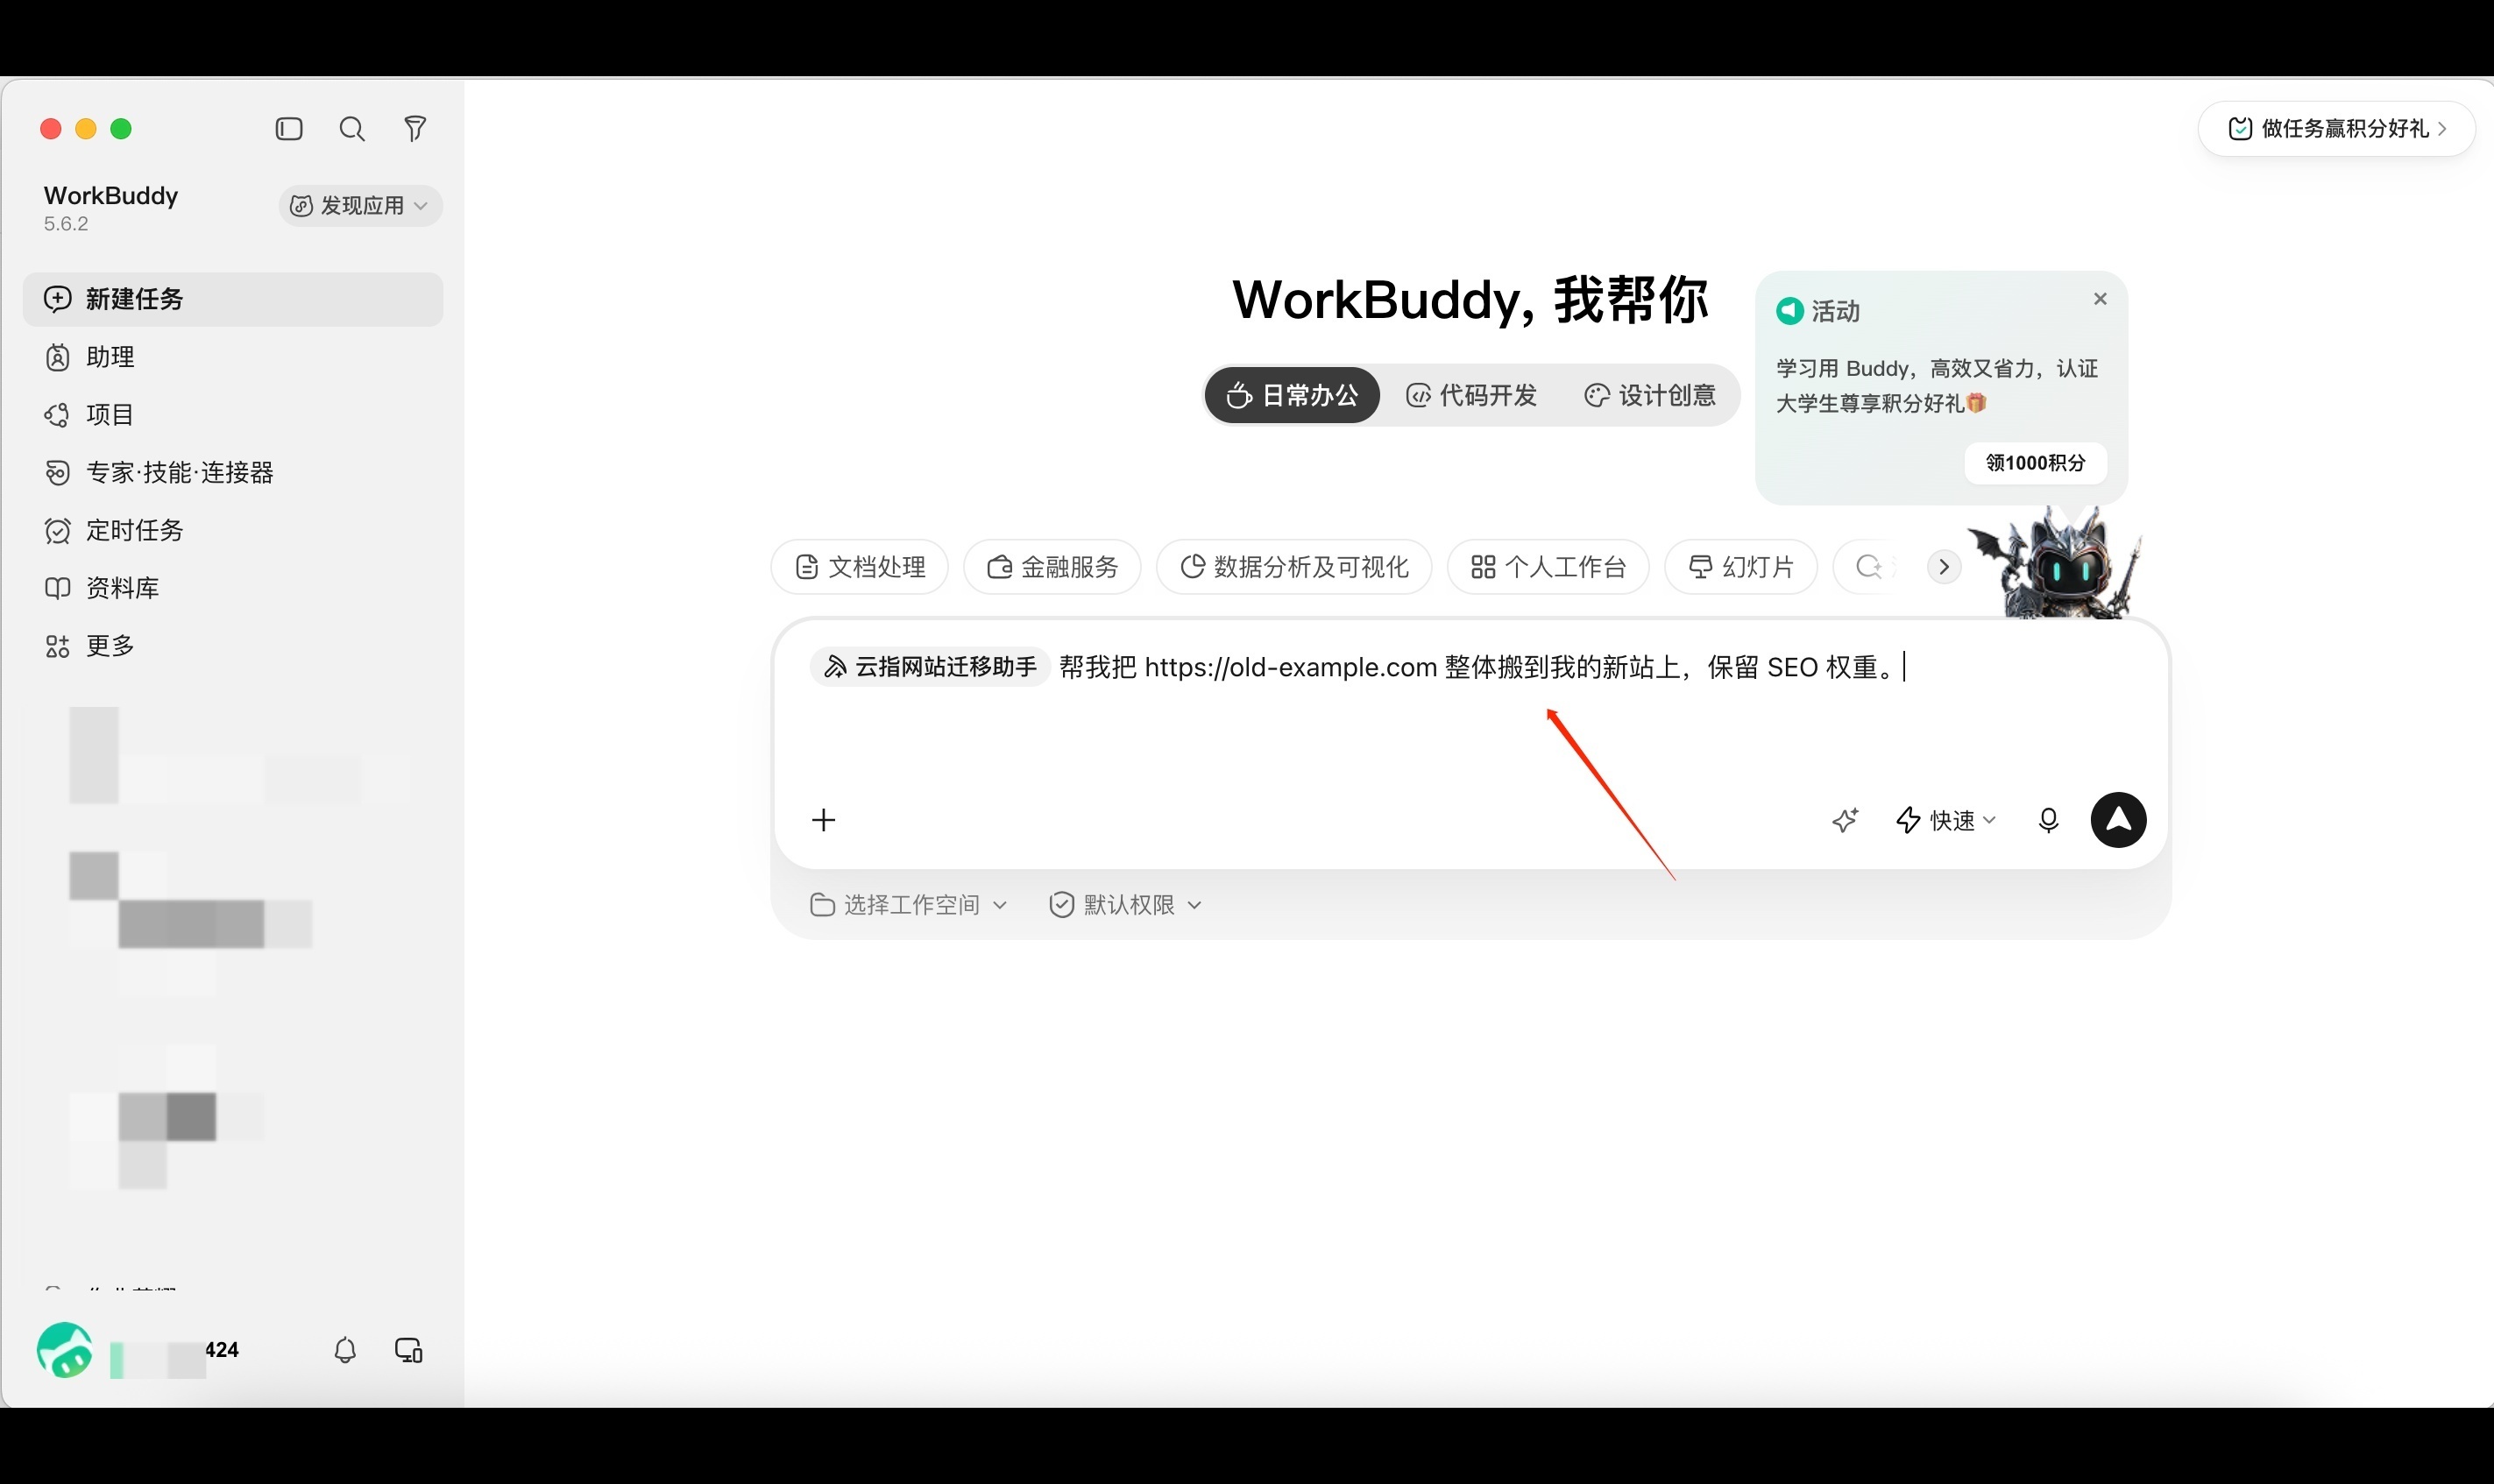Show more category chips with arrow
2494x1484 pixels.
(x=1944, y=567)
